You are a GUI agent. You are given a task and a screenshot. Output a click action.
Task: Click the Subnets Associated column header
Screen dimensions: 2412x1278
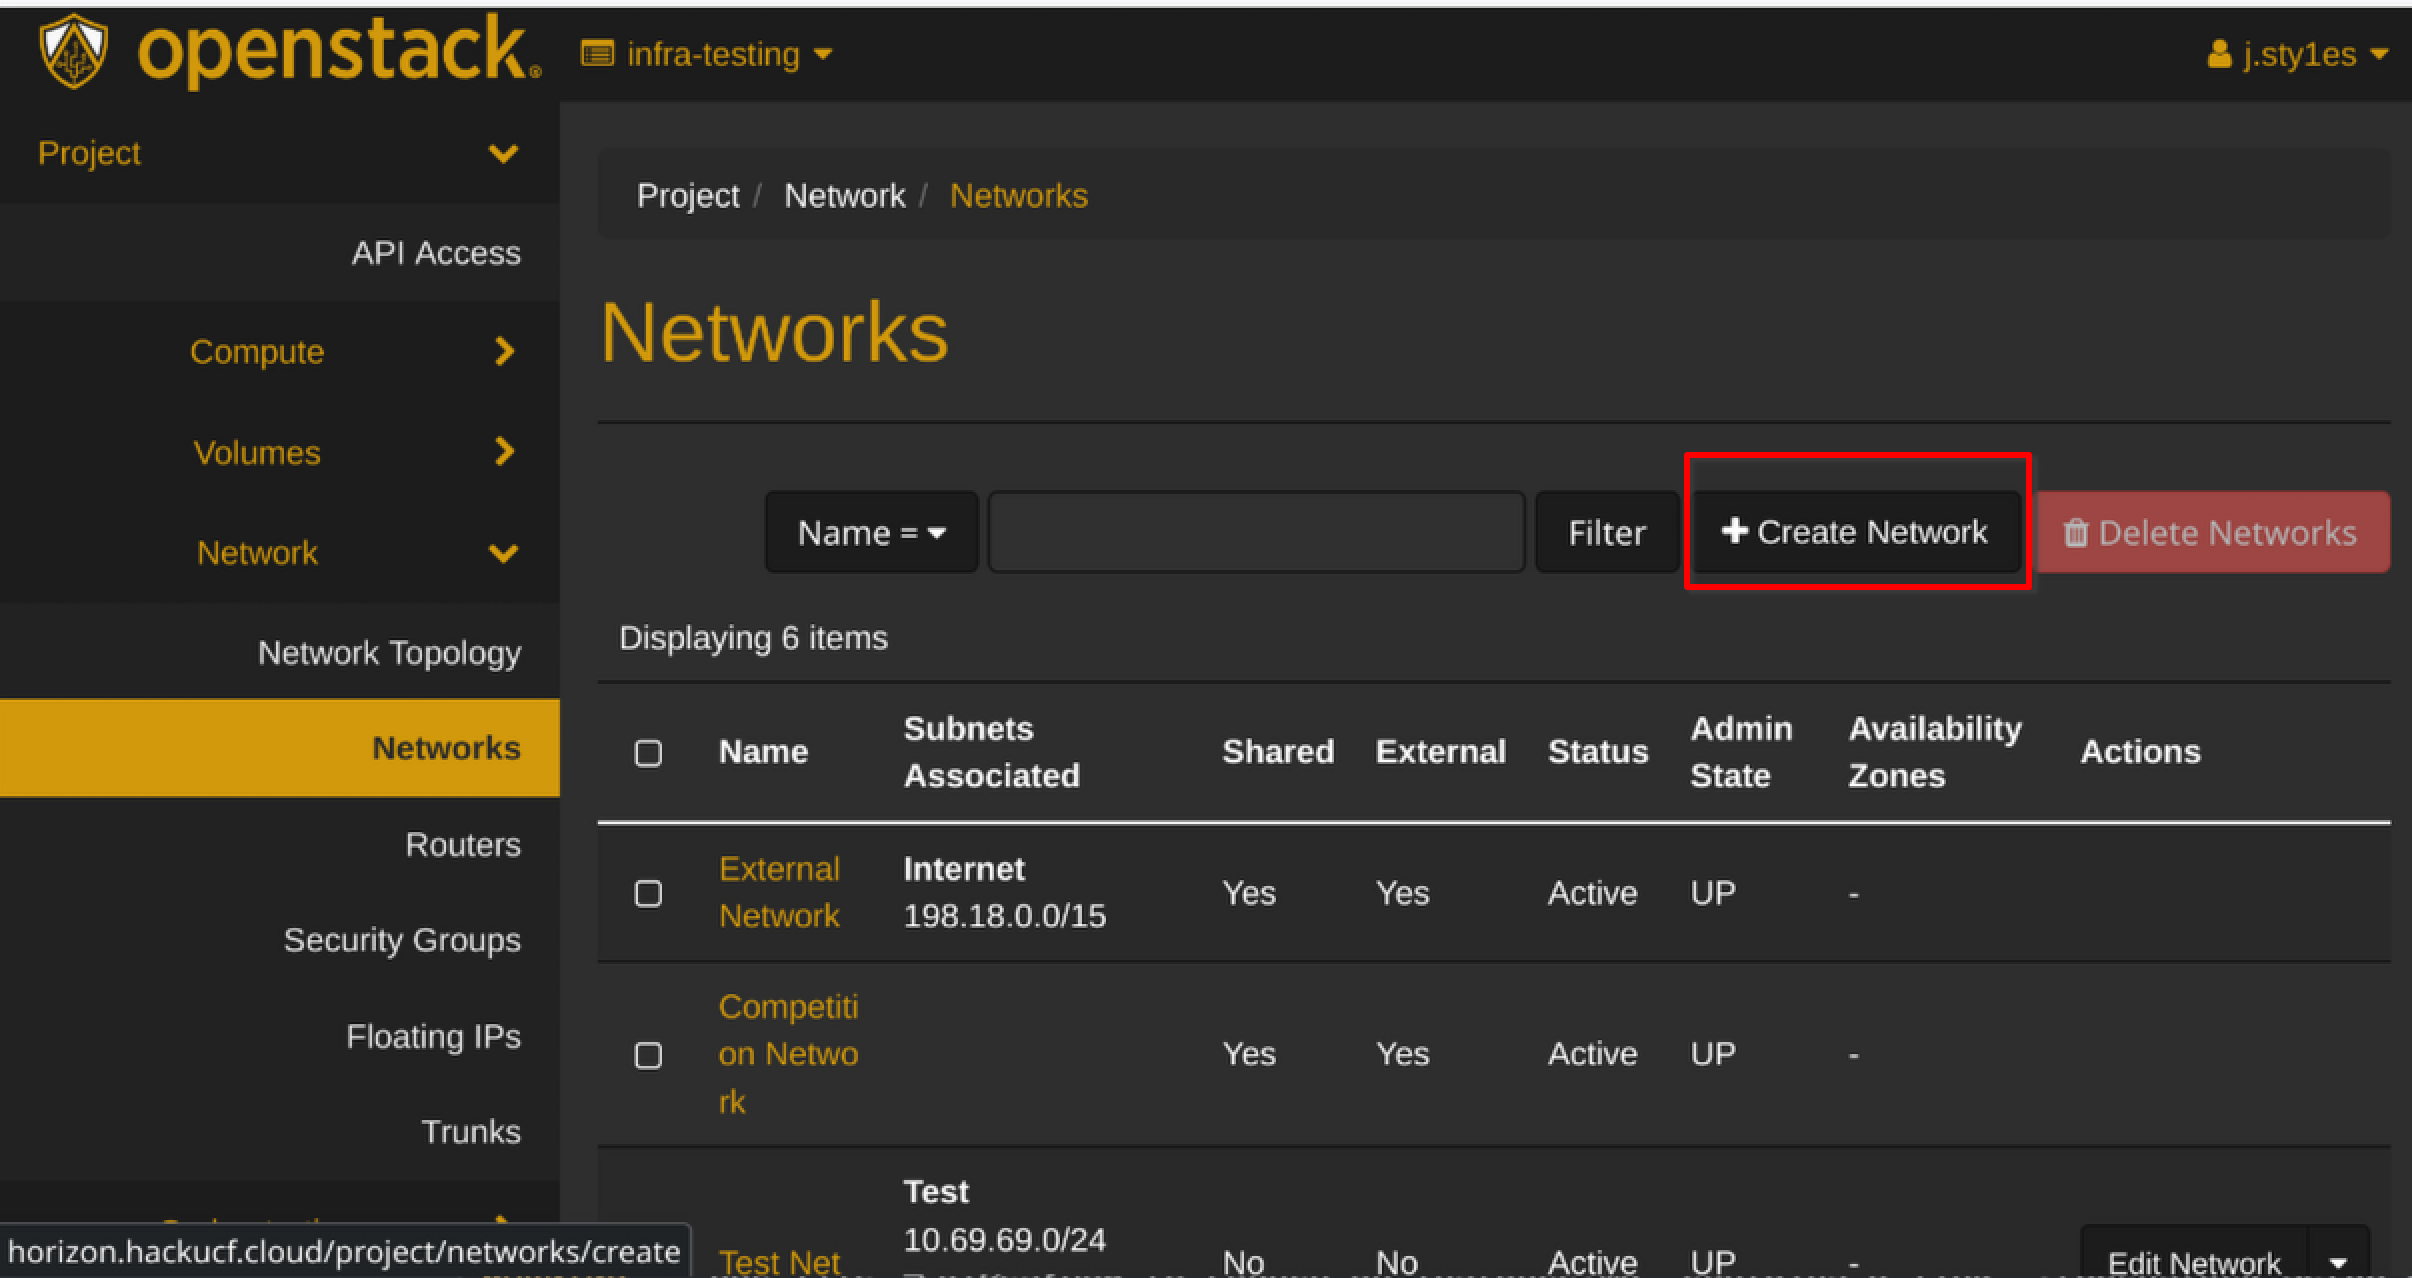(991, 752)
